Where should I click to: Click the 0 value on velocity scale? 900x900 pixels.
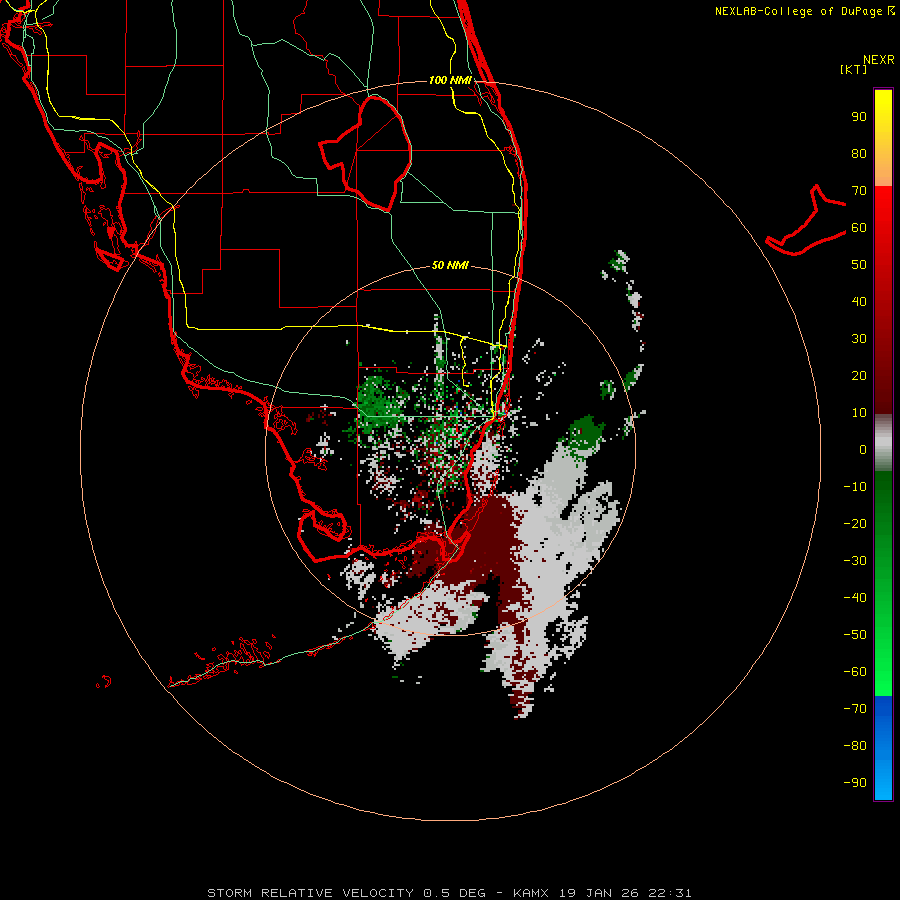[x=863, y=449]
